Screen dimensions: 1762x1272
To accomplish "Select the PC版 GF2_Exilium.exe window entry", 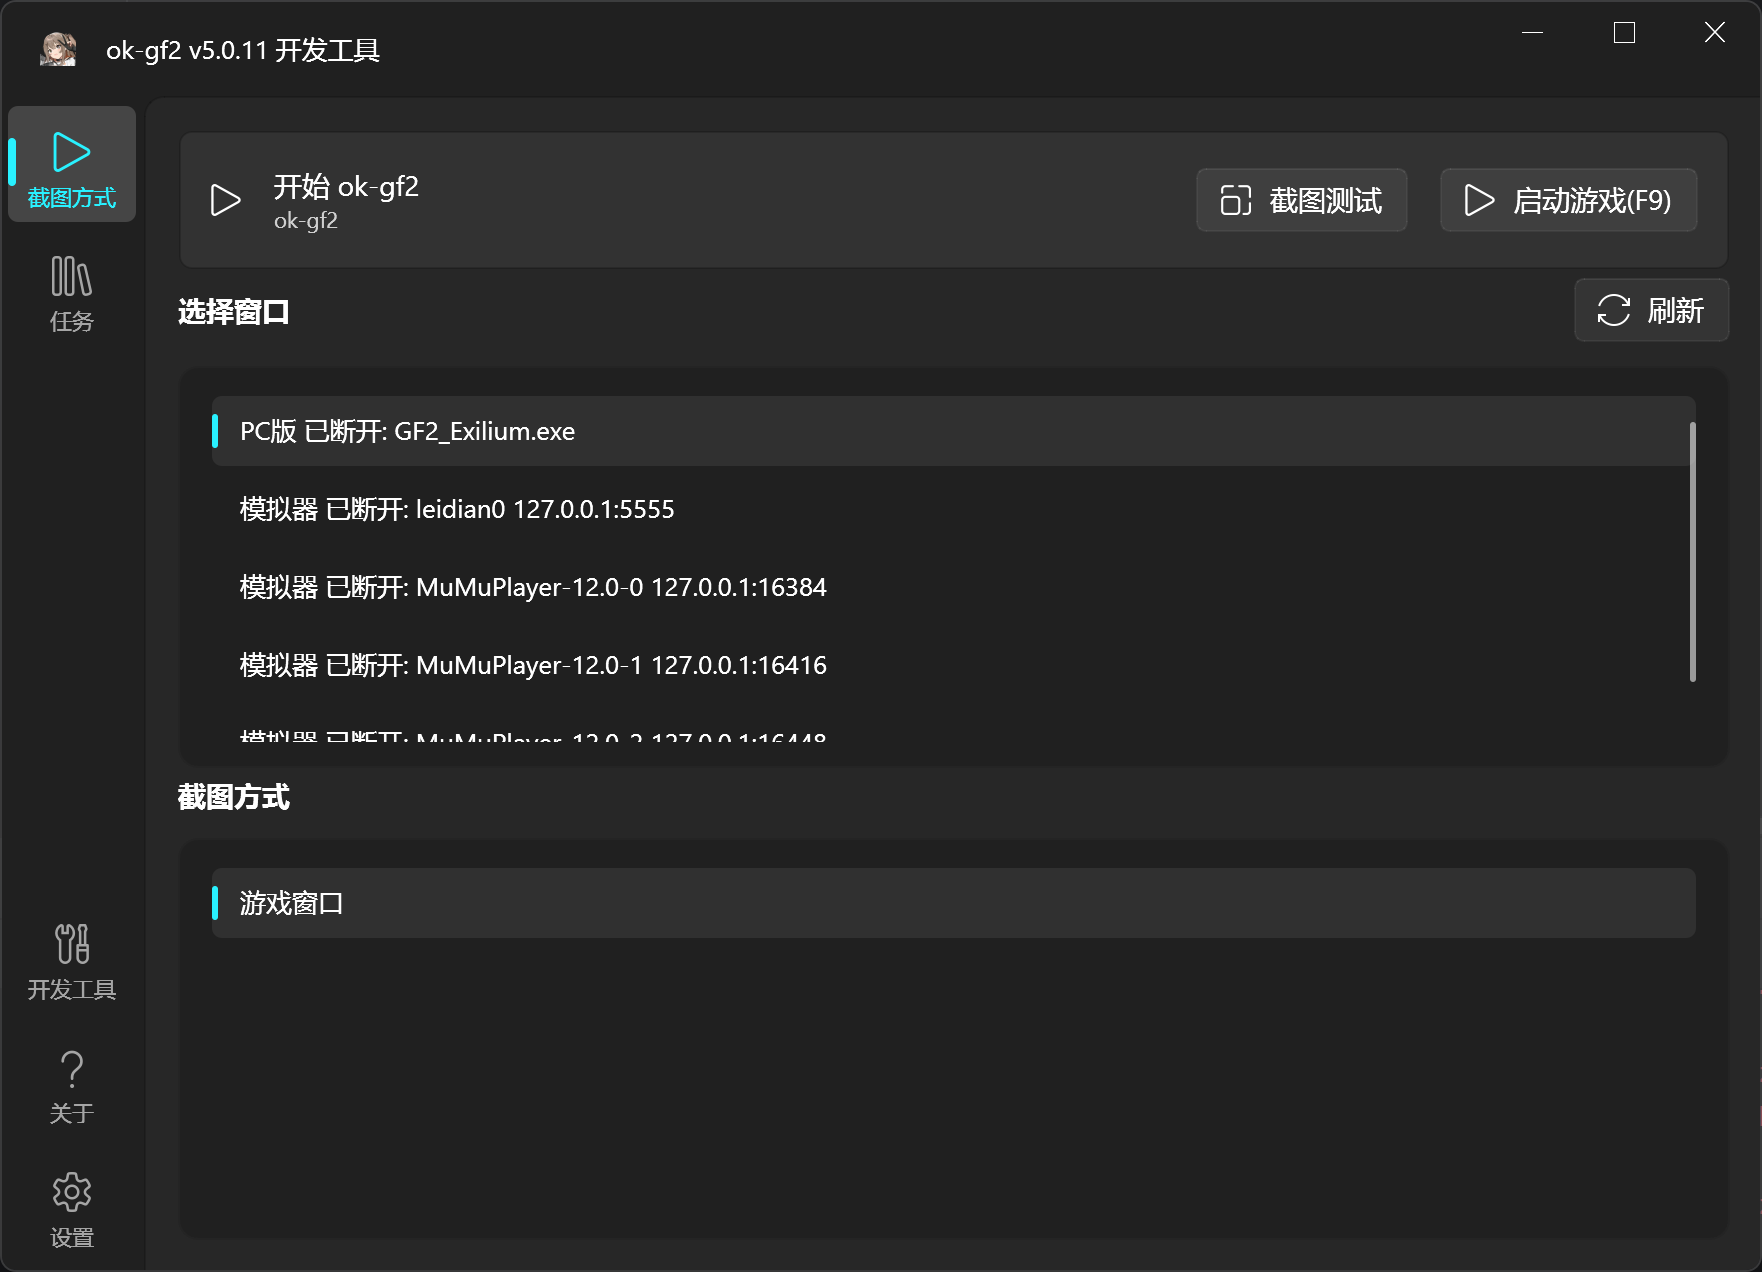I will 700,431.
